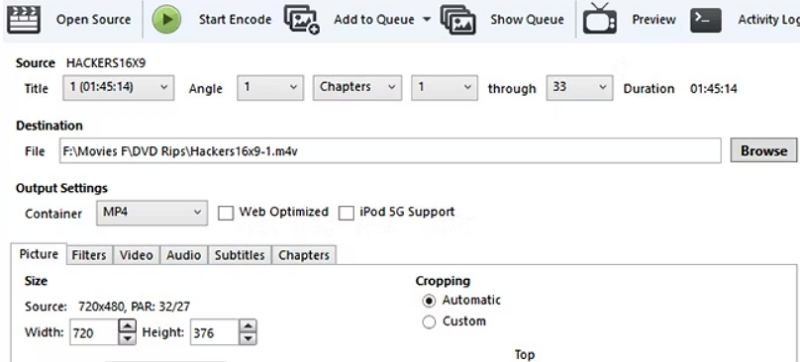Click the Open Source clapperboard icon
Screen dimensions: 800x362
[x=23, y=18]
